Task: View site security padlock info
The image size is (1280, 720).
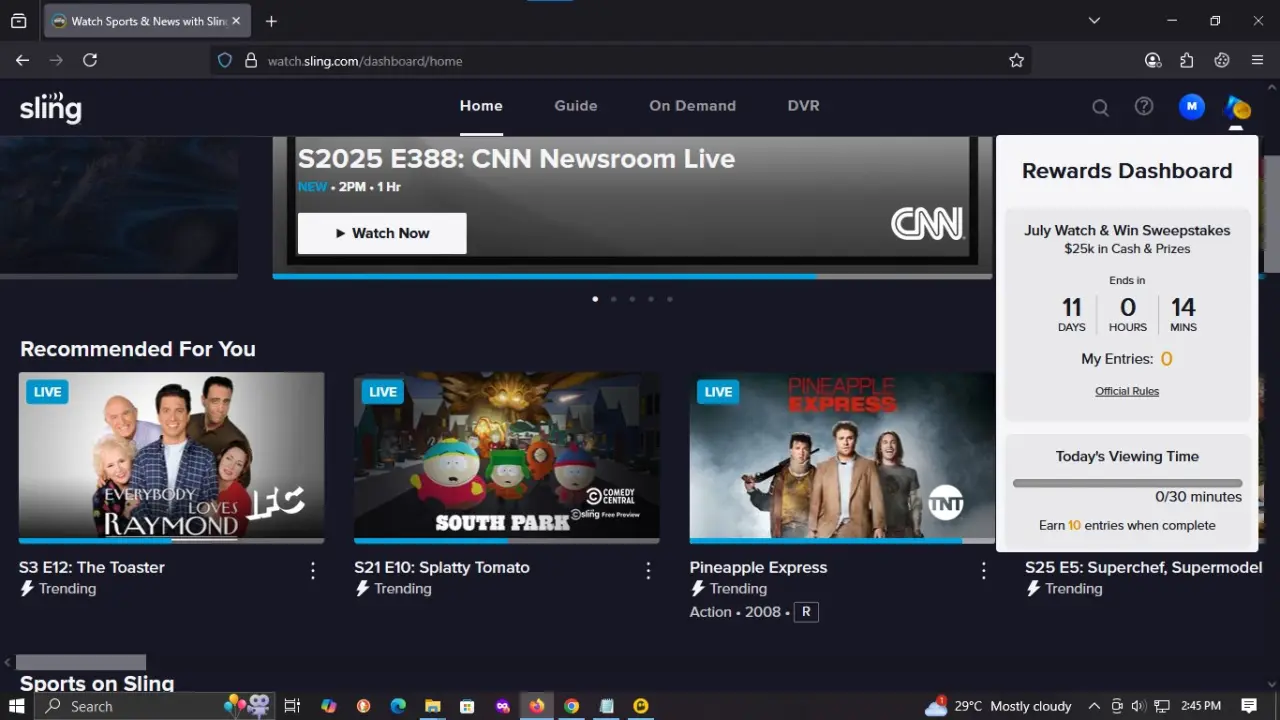Action: click(251, 60)
